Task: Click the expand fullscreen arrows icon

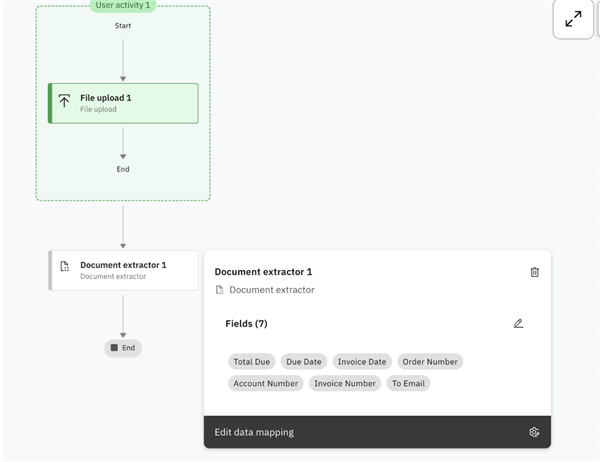Action: [x=573, y=19]
